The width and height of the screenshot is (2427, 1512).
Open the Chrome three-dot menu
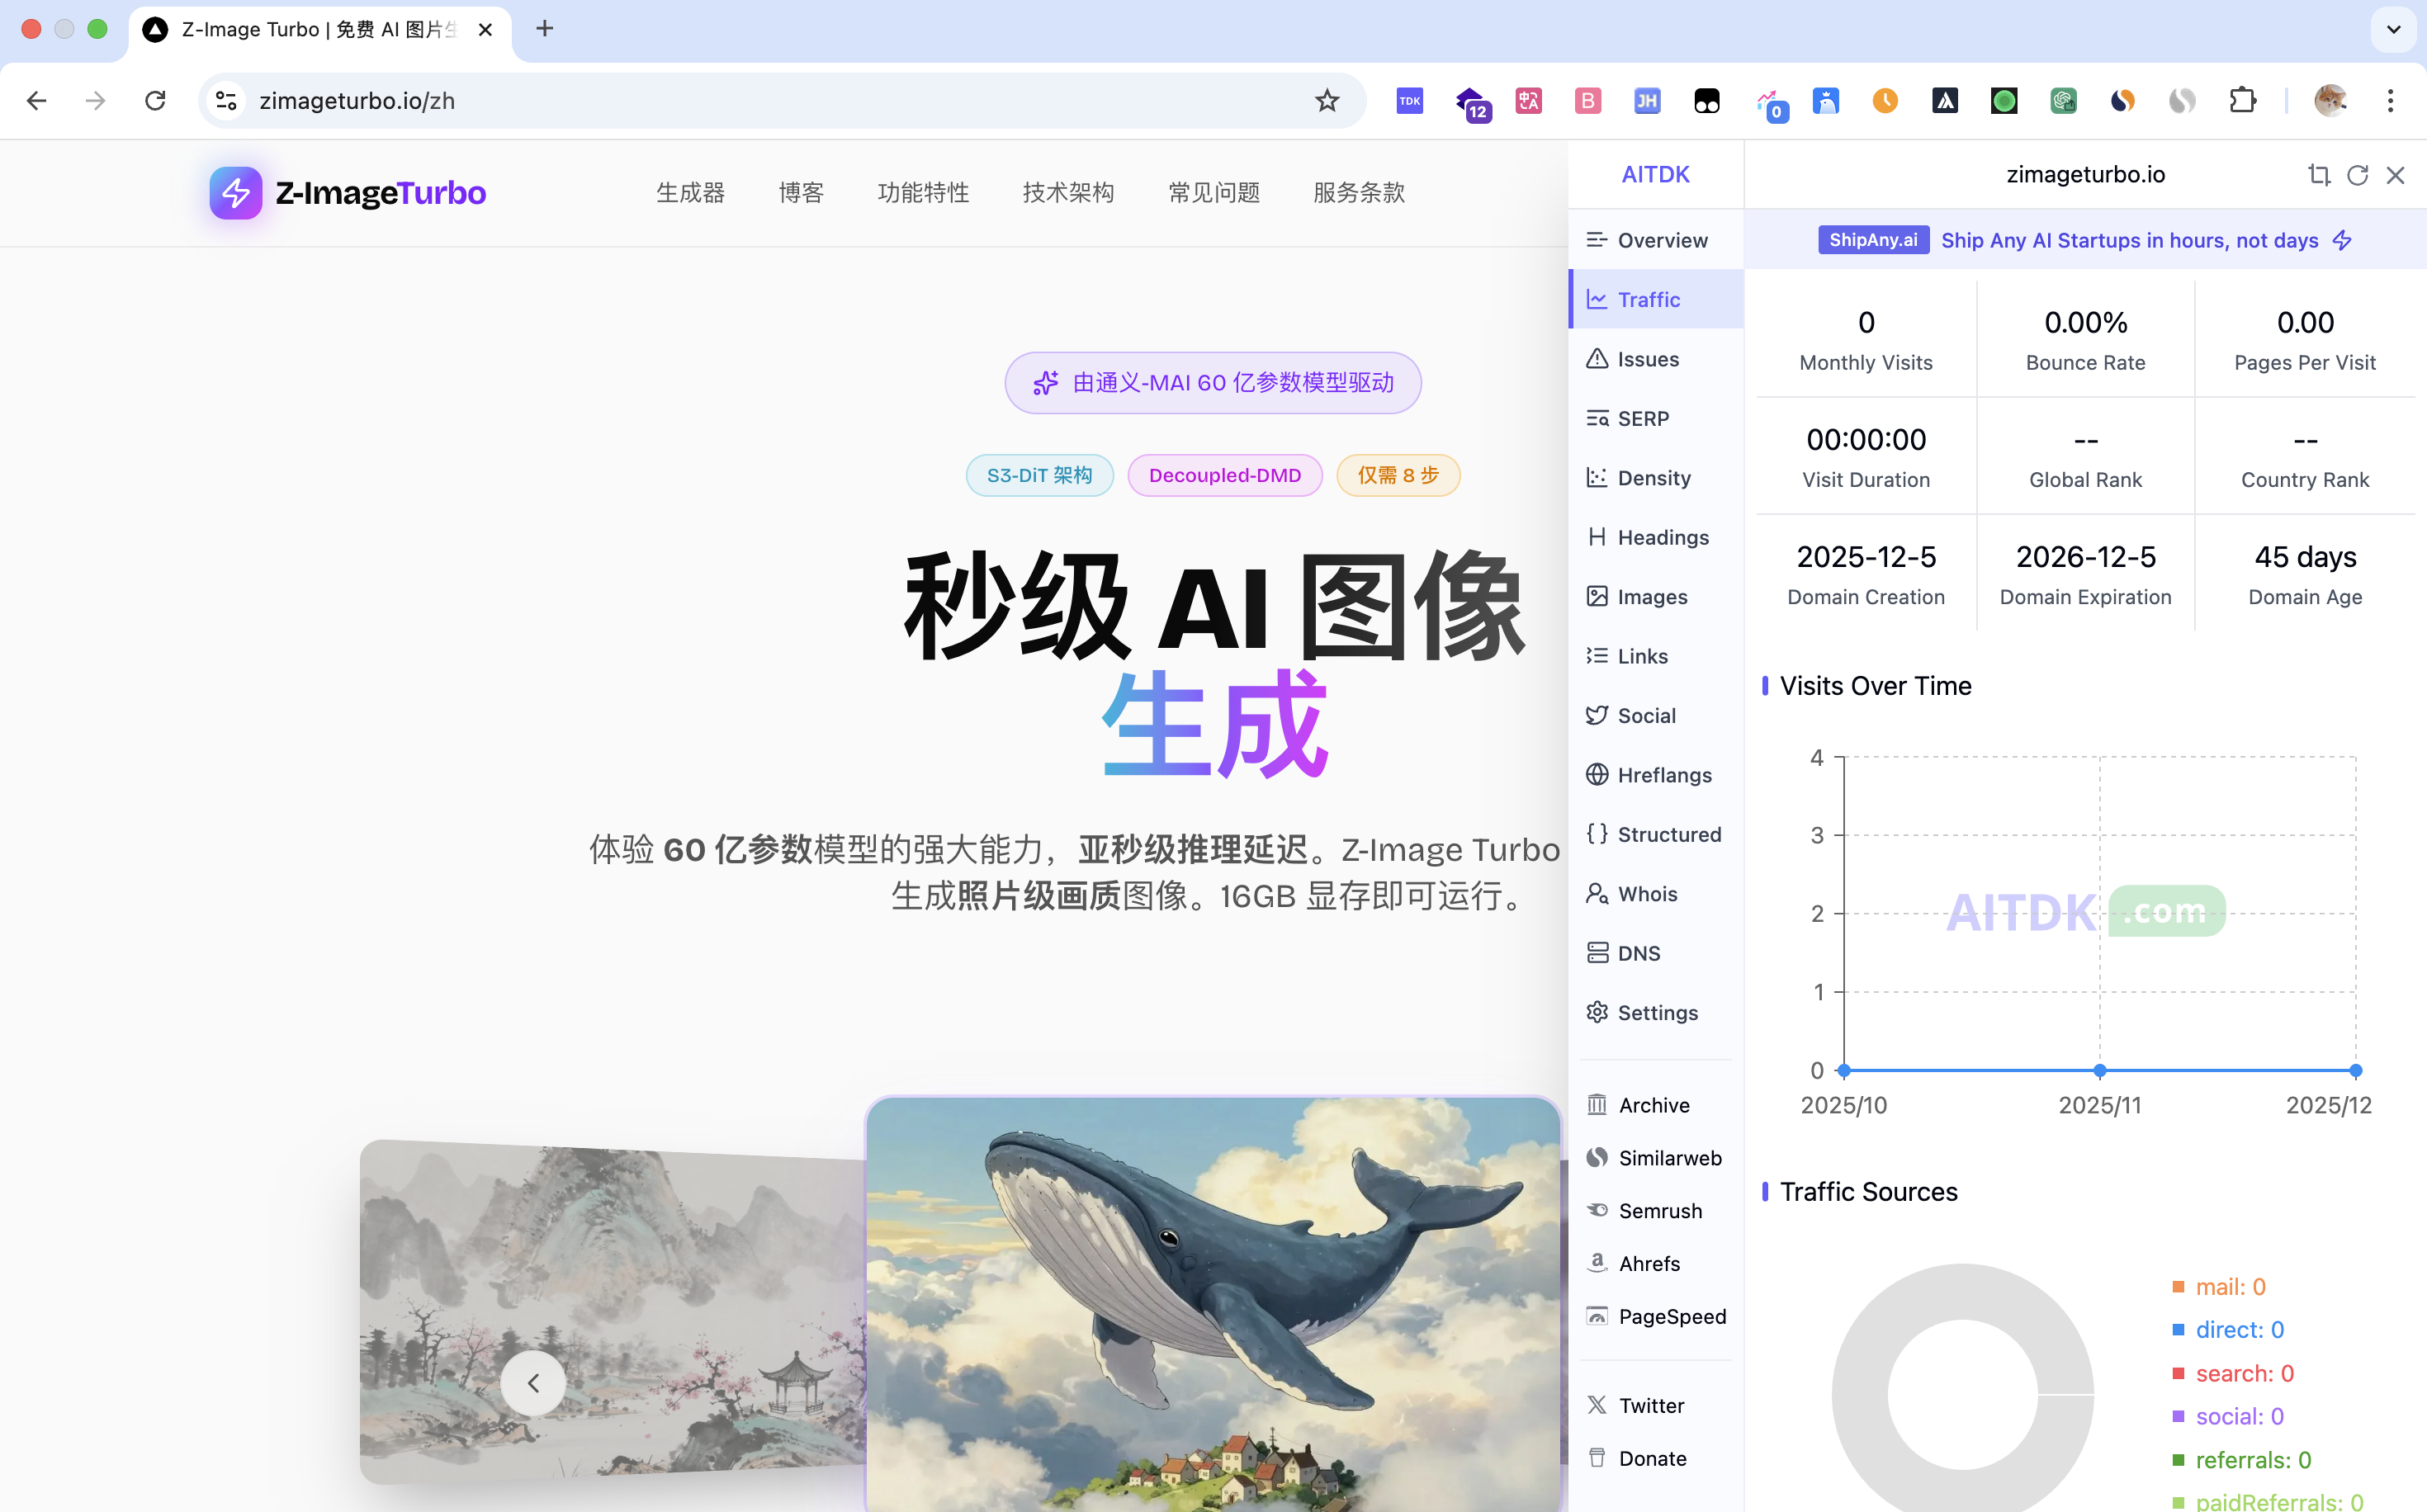pos(2390,101)
